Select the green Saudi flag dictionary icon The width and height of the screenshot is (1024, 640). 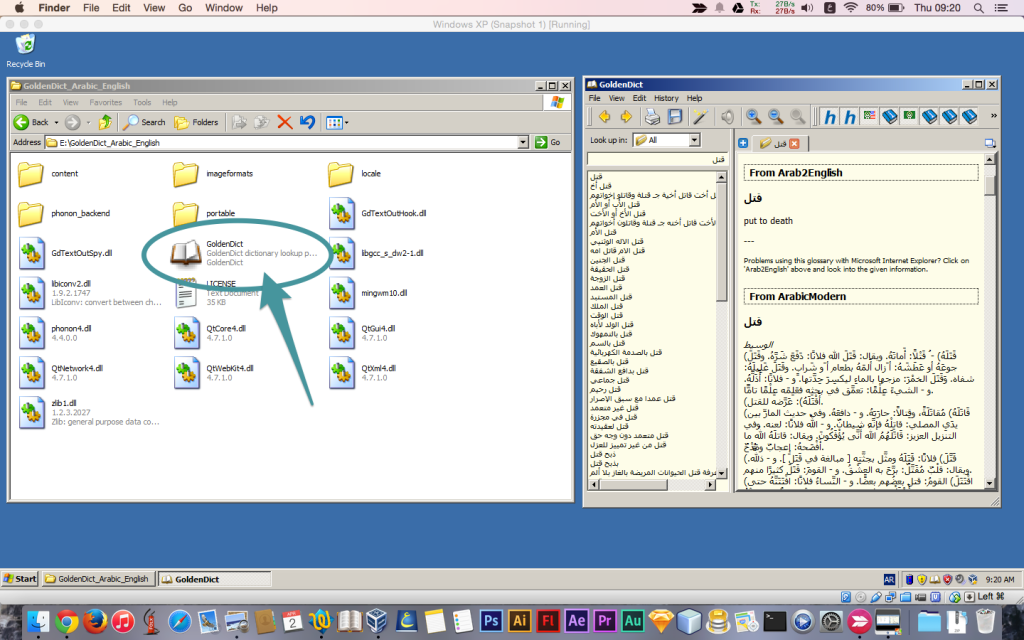[909, 116]
